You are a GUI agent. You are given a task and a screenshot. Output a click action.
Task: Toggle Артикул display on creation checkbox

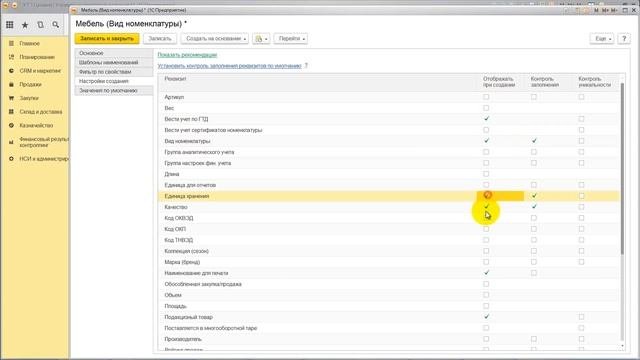pos(486,97)
